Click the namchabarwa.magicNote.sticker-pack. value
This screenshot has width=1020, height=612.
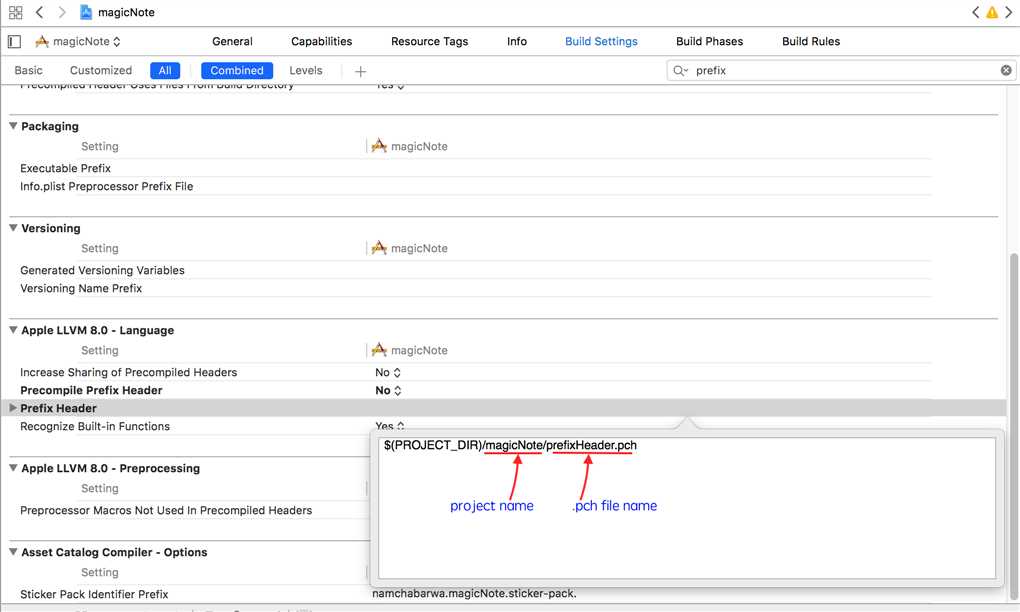click(x=474, y=593)
